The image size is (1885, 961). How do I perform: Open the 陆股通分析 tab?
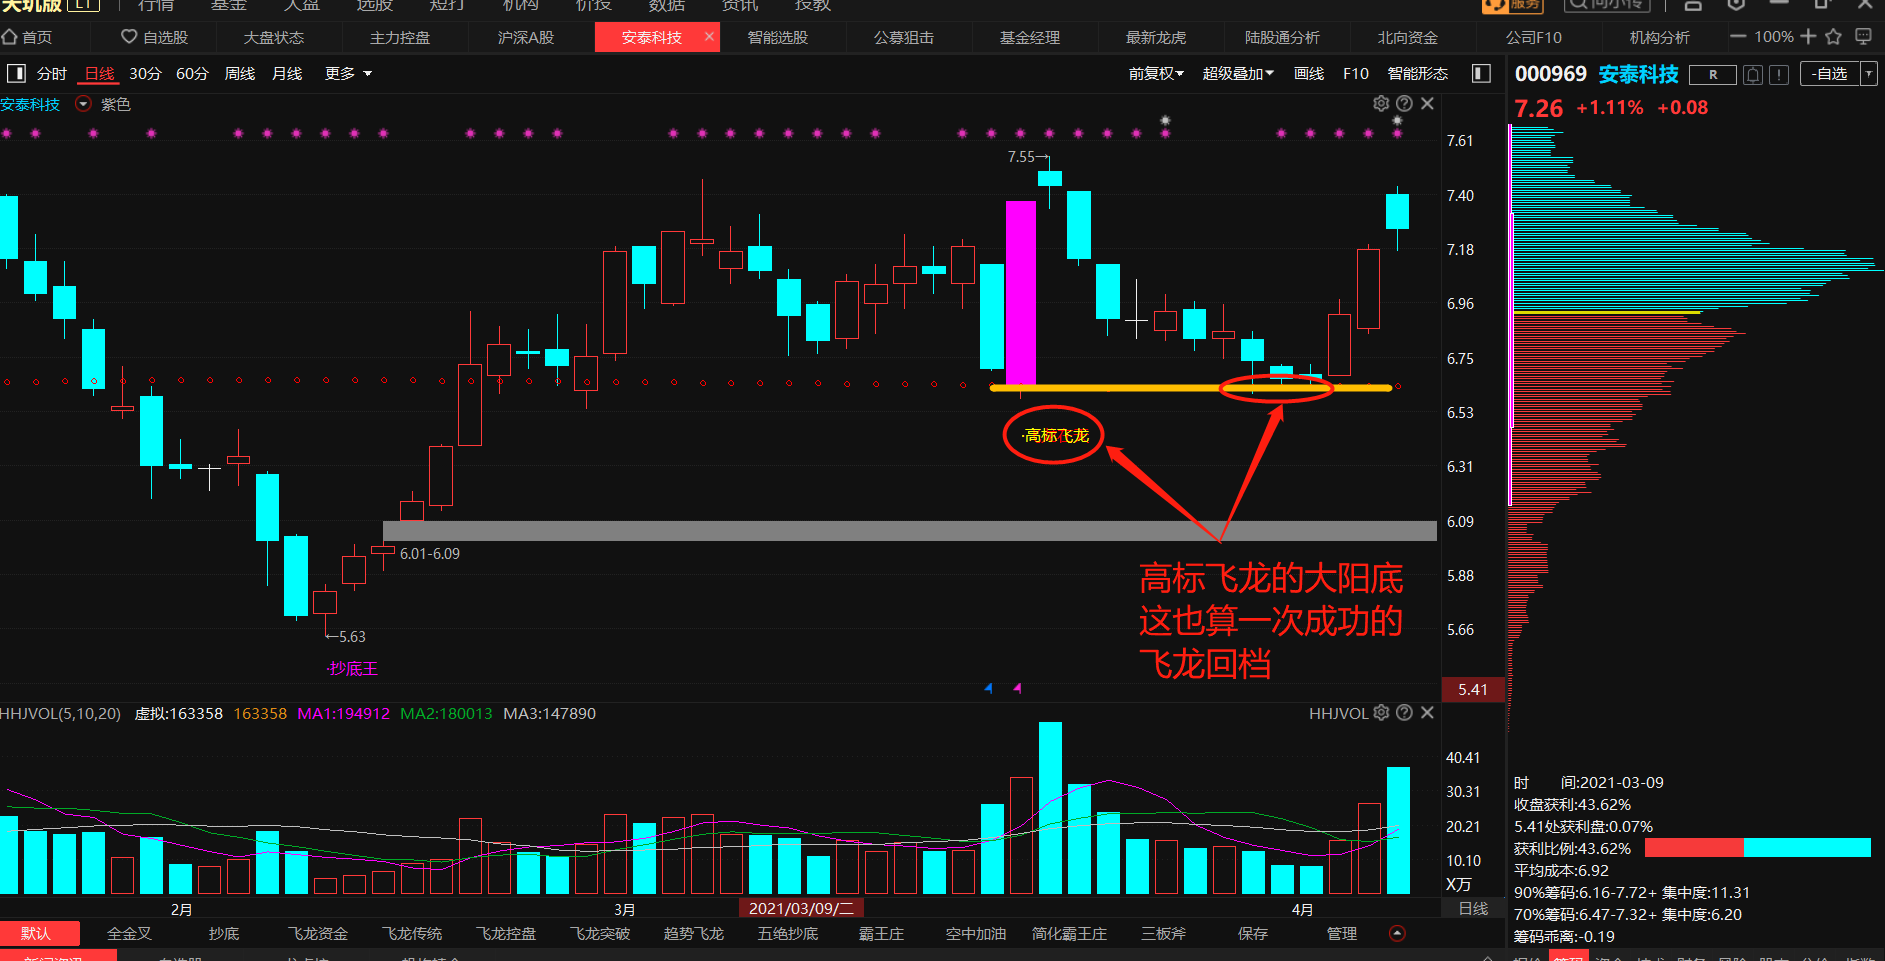(1282, 37)
